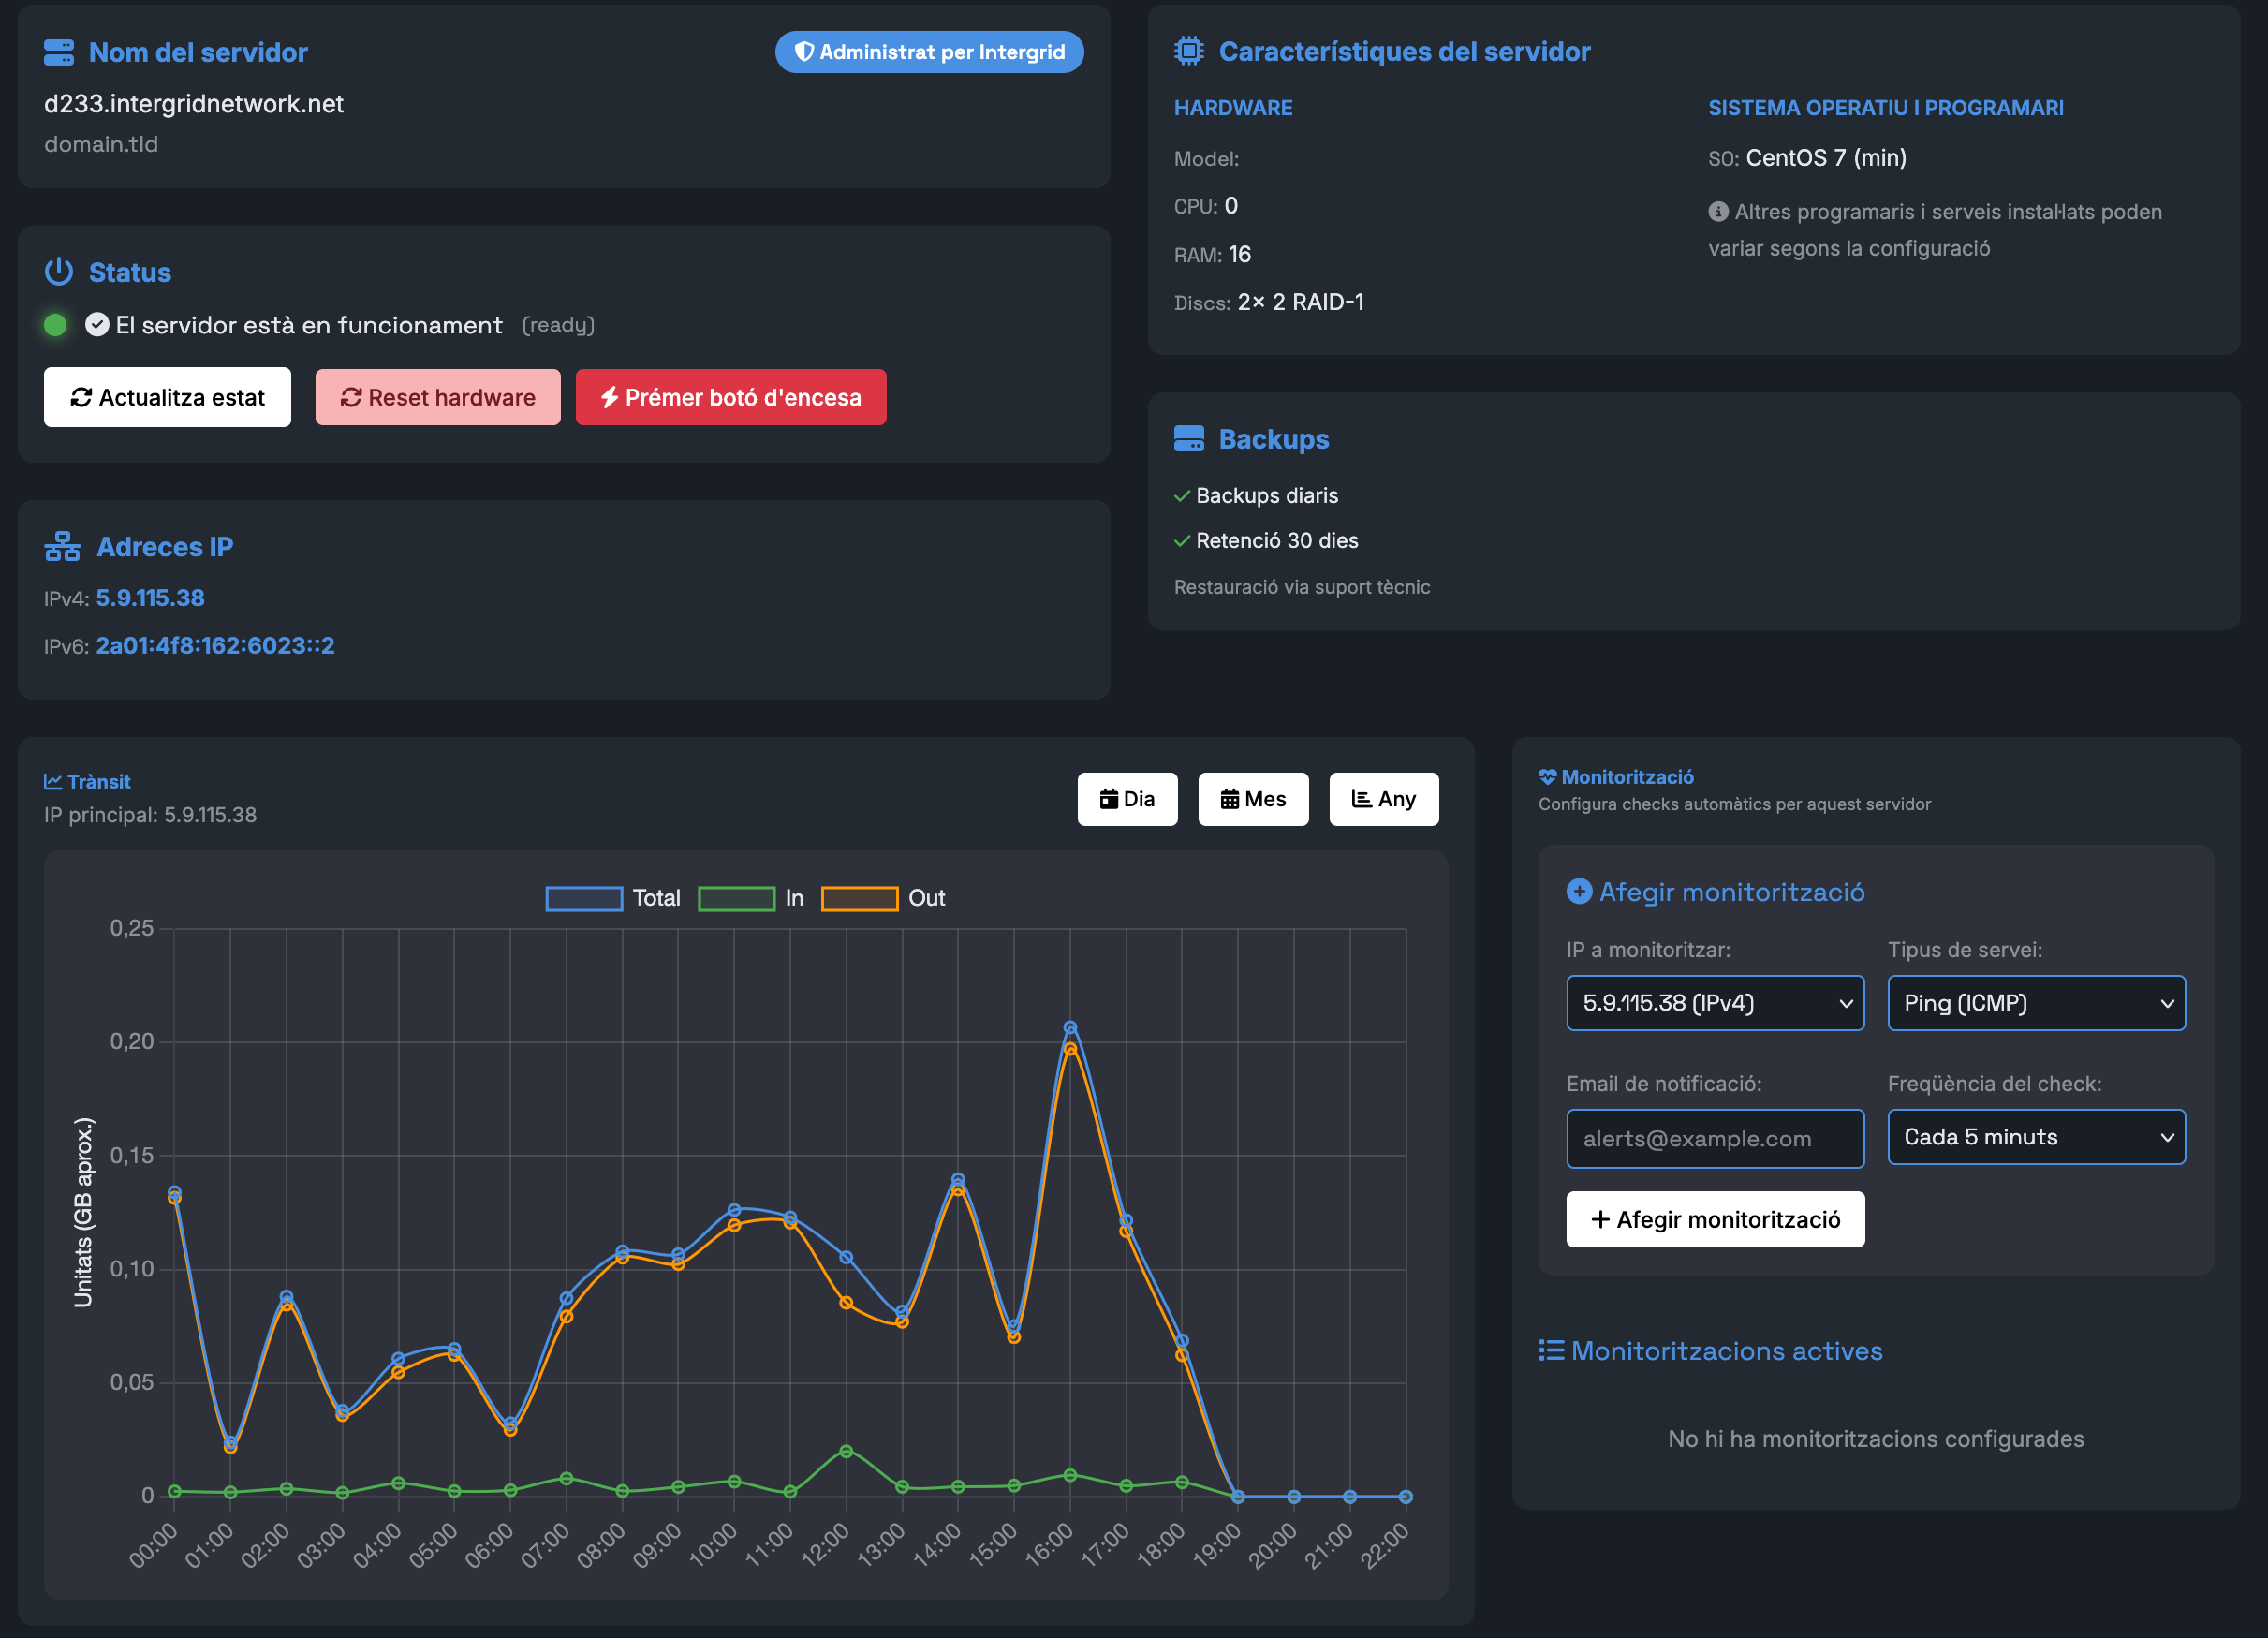The height and width of the screenshot is (1638, 2268).
Task: Click the info icon before Altres programaris
Action: (1718, 212)
